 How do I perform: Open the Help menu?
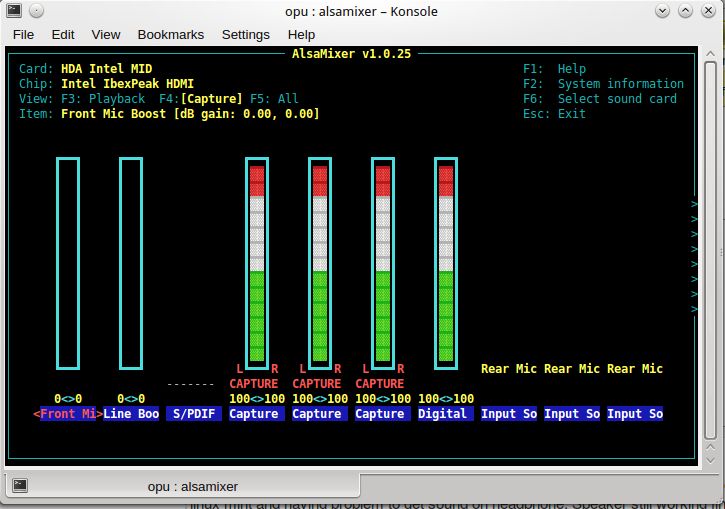tap(301, 35)
